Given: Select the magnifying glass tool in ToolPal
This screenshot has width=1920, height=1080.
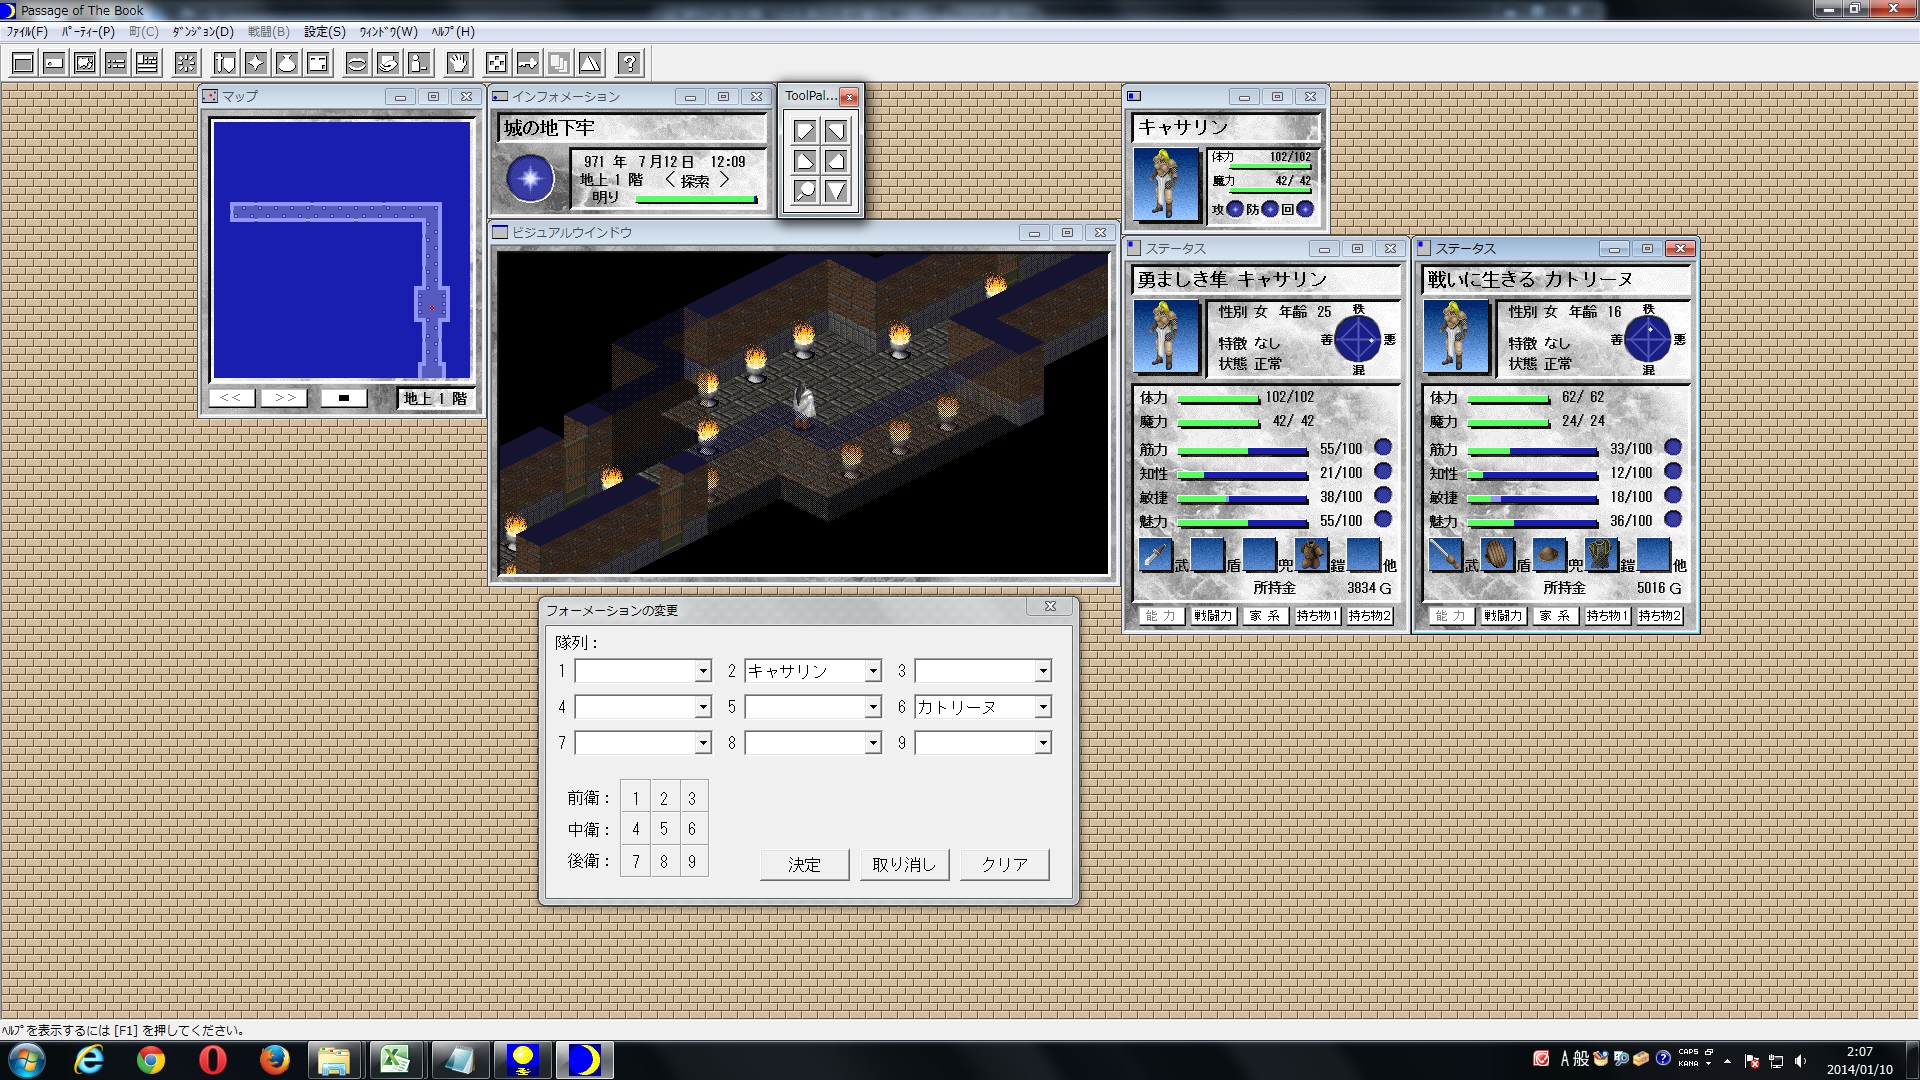Looking at the screenshot, I should [806, 191].
